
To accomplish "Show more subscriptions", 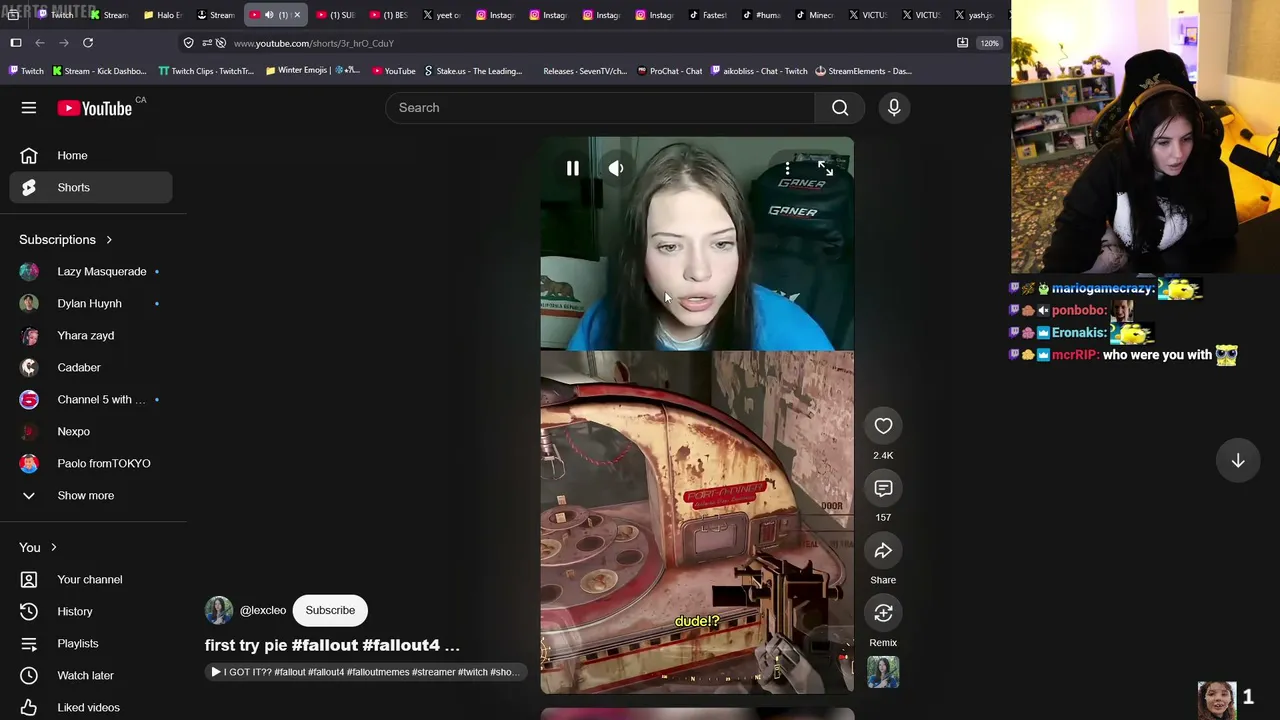I will click(x=91, y=496).
